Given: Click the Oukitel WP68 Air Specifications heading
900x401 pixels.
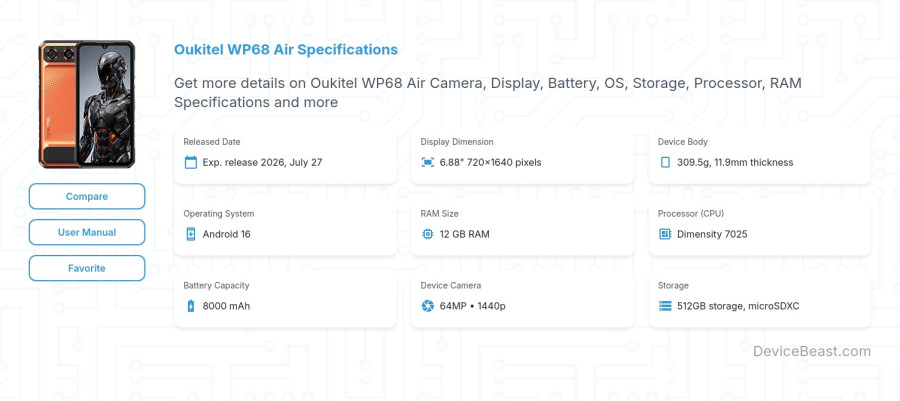Looking at the screenshot, I should [x=286, y=49].
